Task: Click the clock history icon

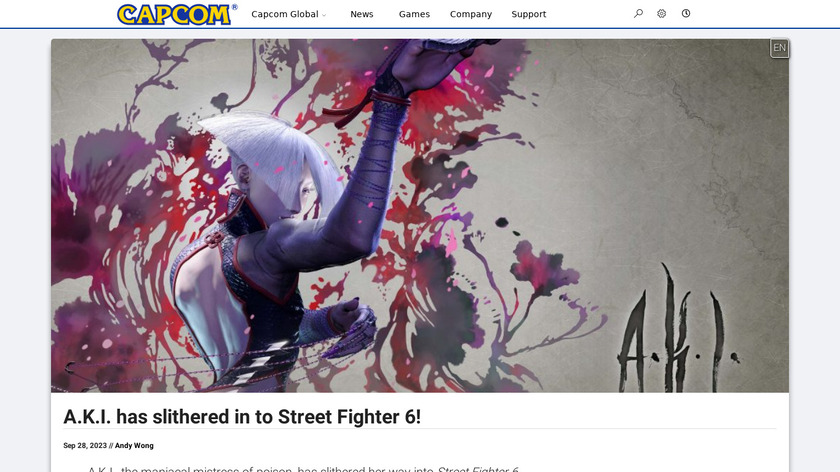Action: 686,13
